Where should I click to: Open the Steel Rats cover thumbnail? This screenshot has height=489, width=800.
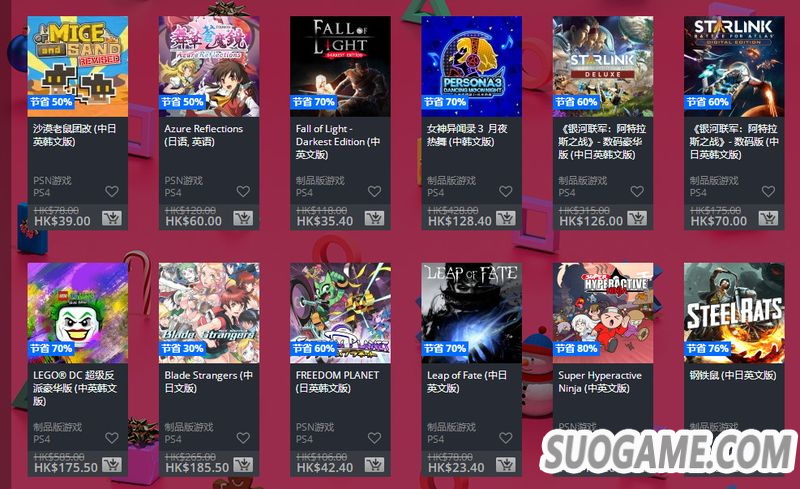[x=734, y=313]
